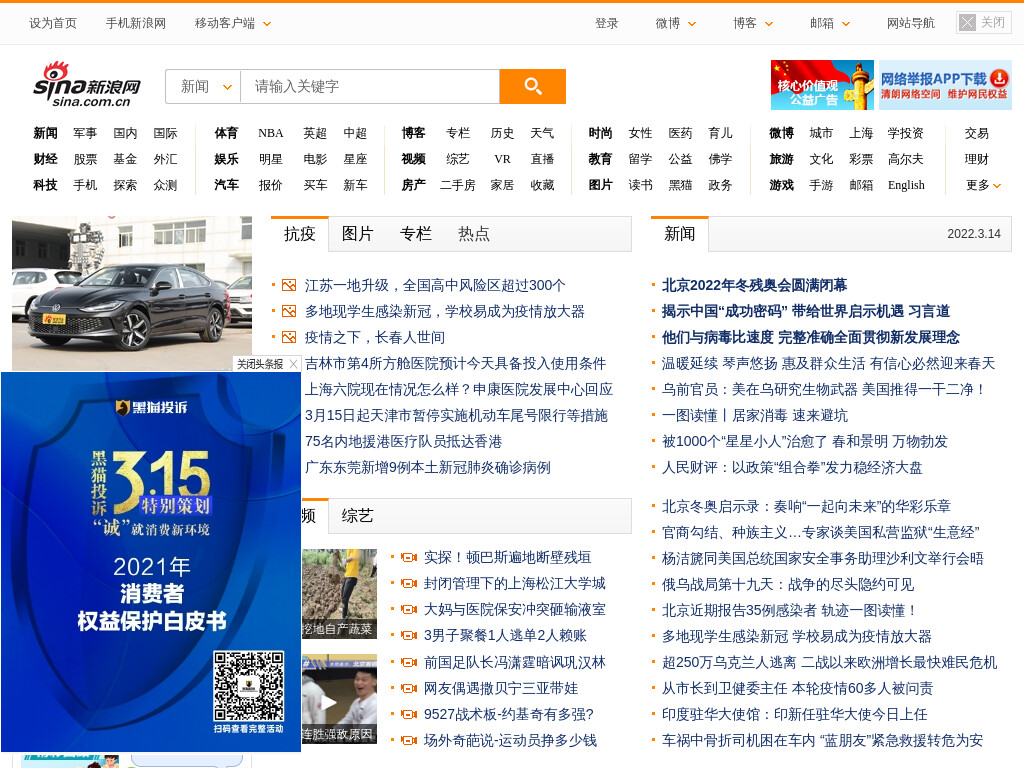This screenshot has width=1024, height=768.
Task: Expand the 更多 navigation dropdown
Action: click(984, 185)
